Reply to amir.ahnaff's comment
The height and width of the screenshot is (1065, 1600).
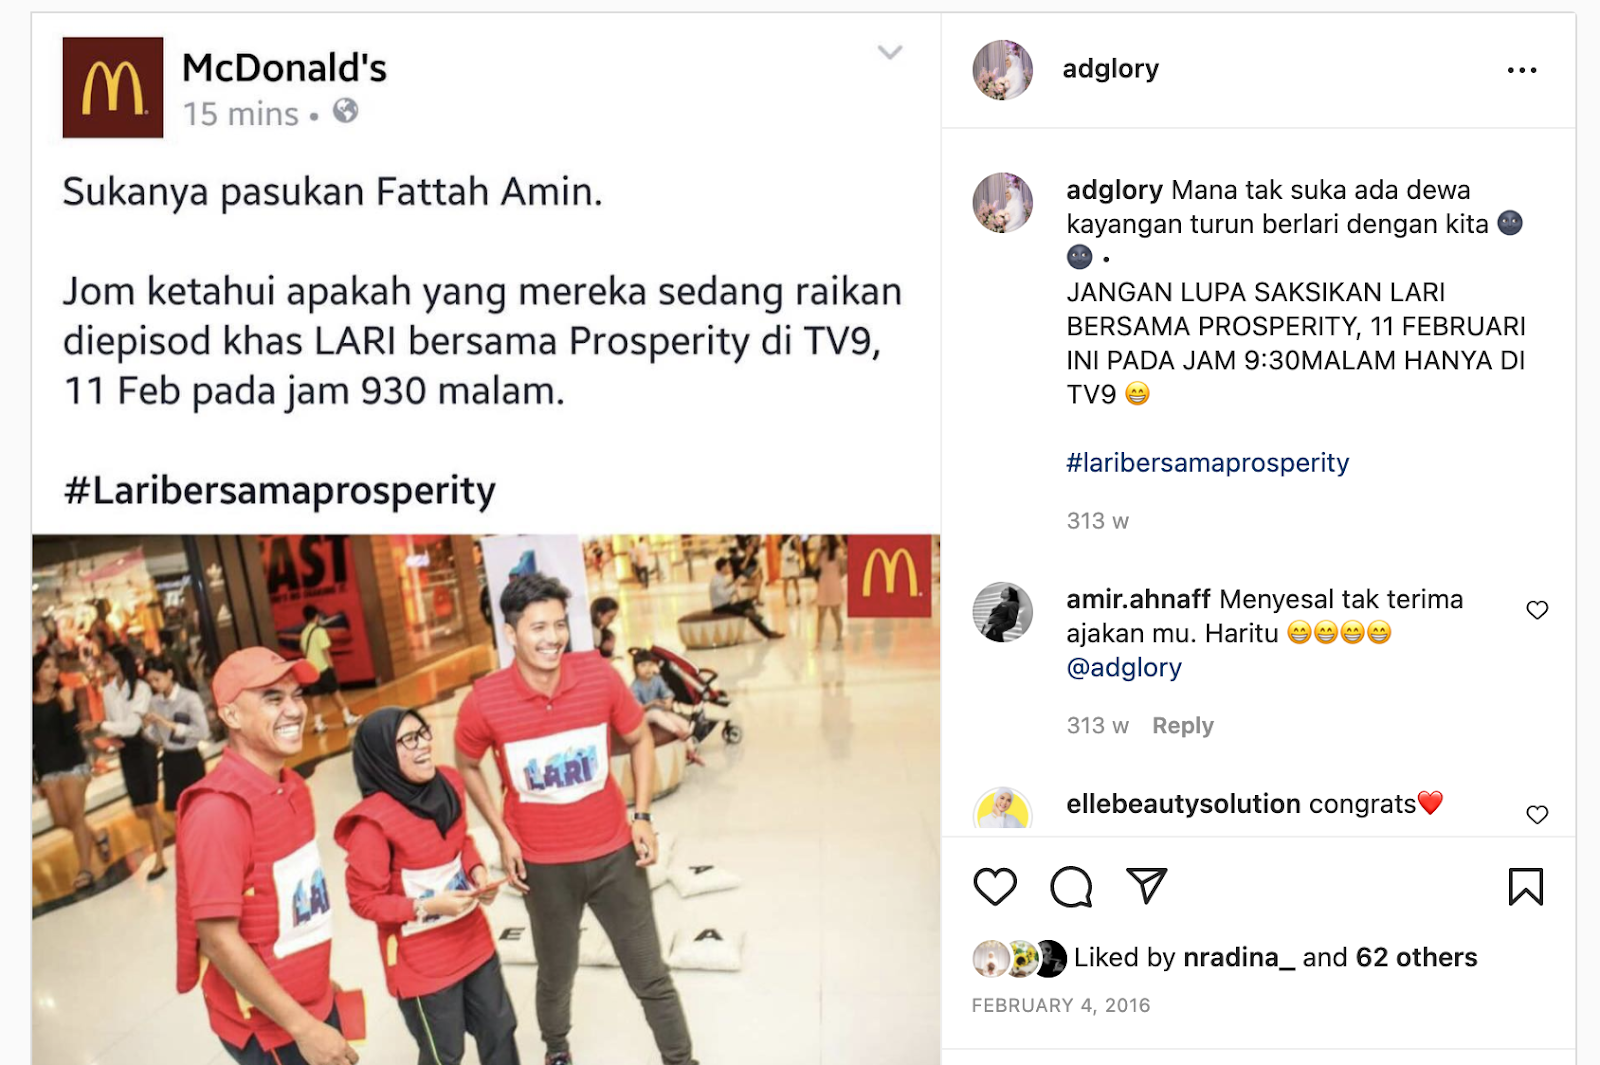coord(1182,726)
